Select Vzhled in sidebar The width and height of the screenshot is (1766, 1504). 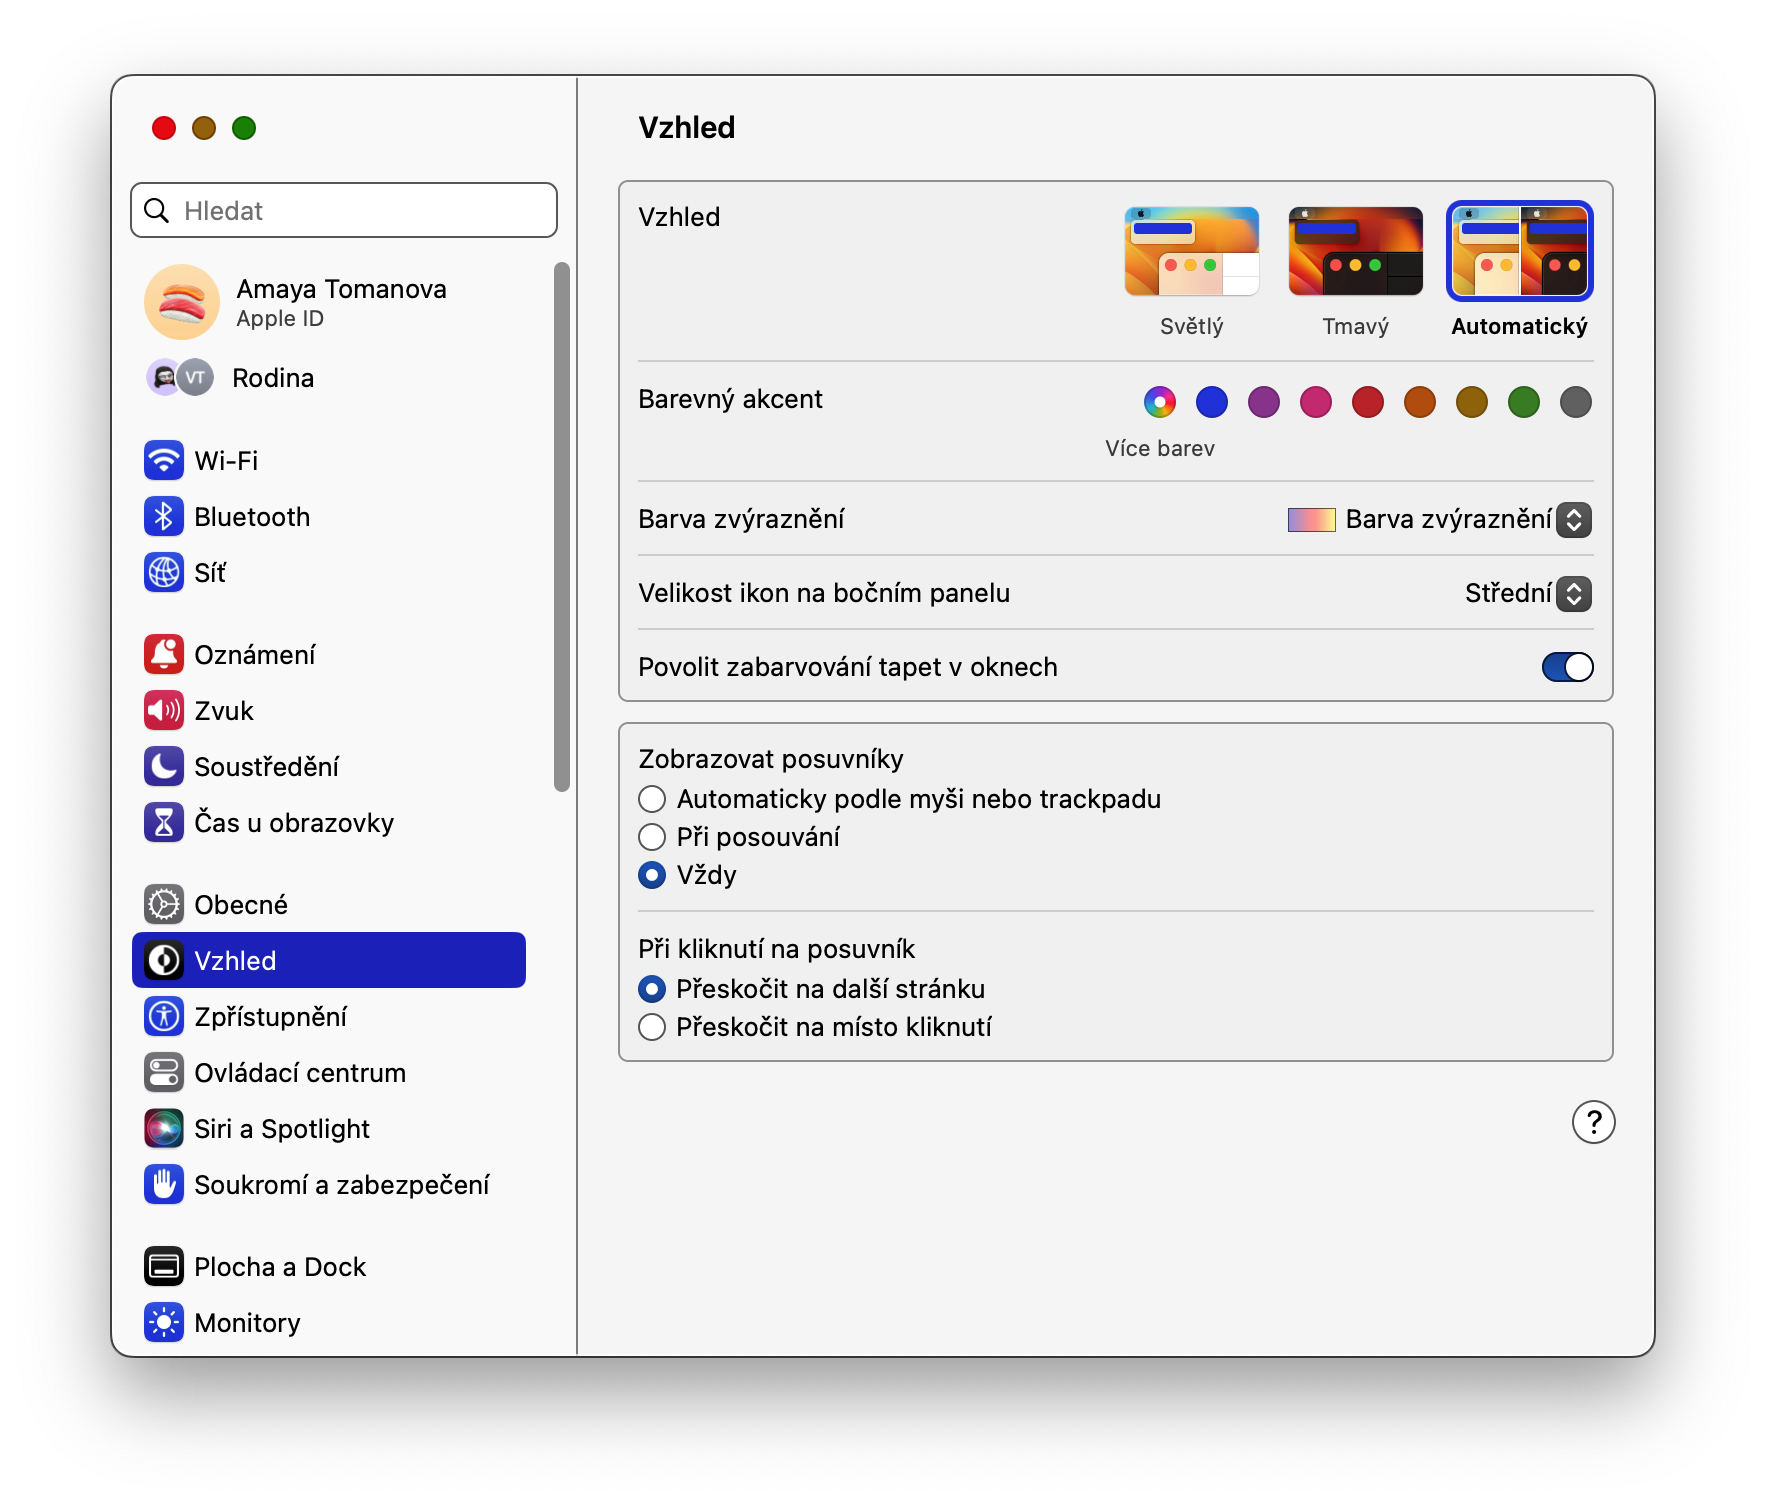[x=329, y=960]
